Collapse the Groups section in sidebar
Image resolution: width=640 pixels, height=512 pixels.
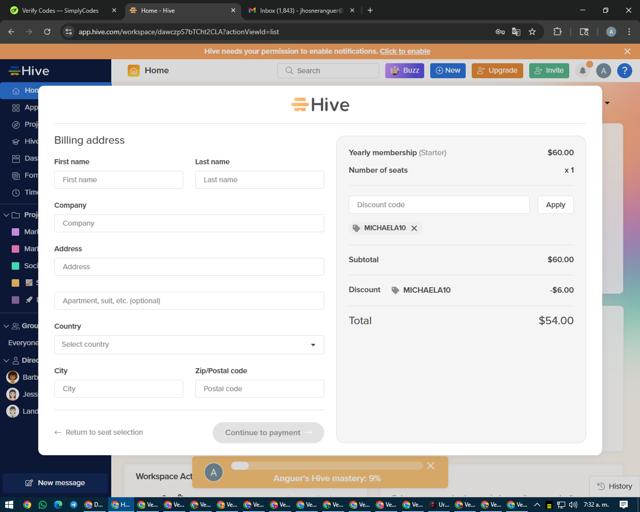click(x=6, y=326)
